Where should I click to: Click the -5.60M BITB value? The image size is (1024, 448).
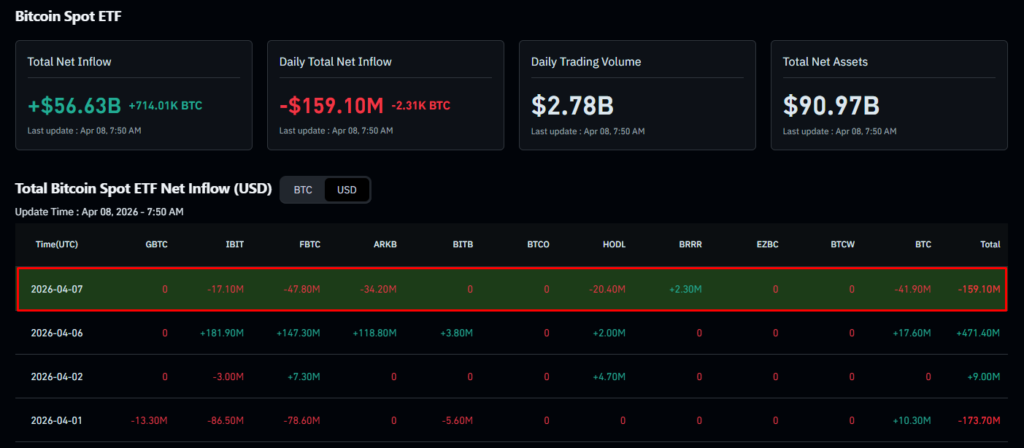point(458,421)
